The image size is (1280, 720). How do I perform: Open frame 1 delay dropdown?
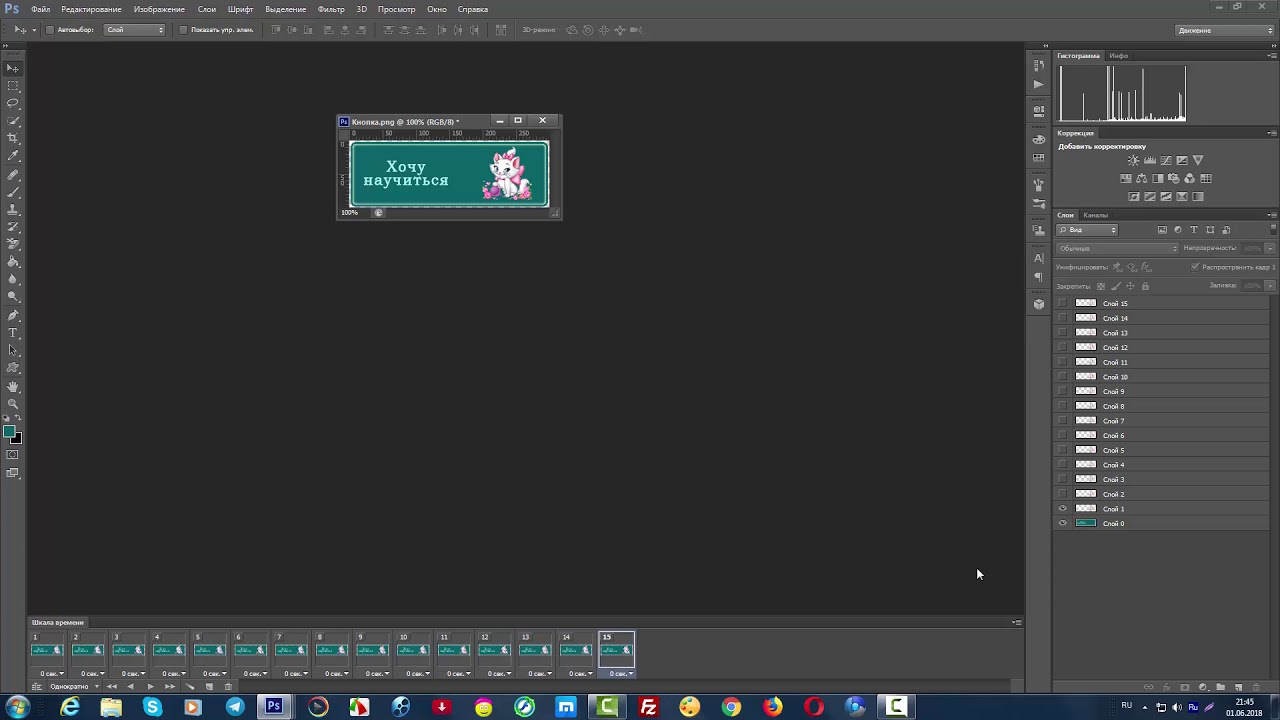tap(52, 673)
